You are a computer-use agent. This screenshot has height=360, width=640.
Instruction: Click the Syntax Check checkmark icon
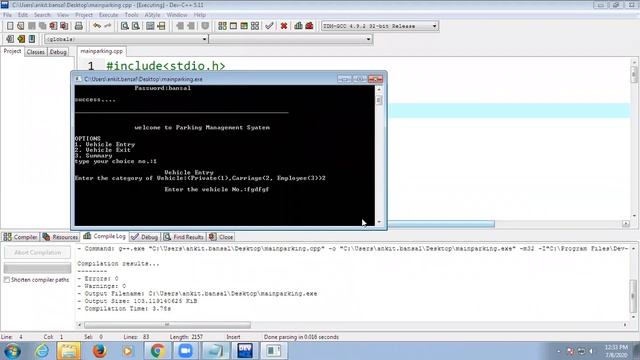[x=269, y=26]
